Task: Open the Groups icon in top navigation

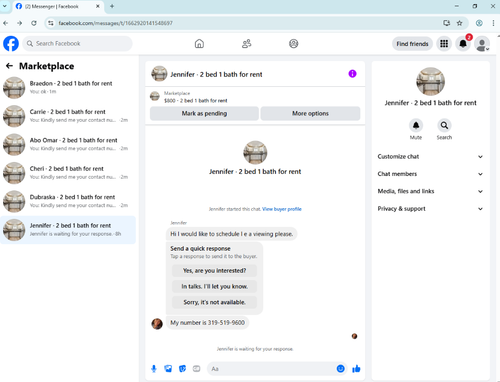Action: coord(294,44)
